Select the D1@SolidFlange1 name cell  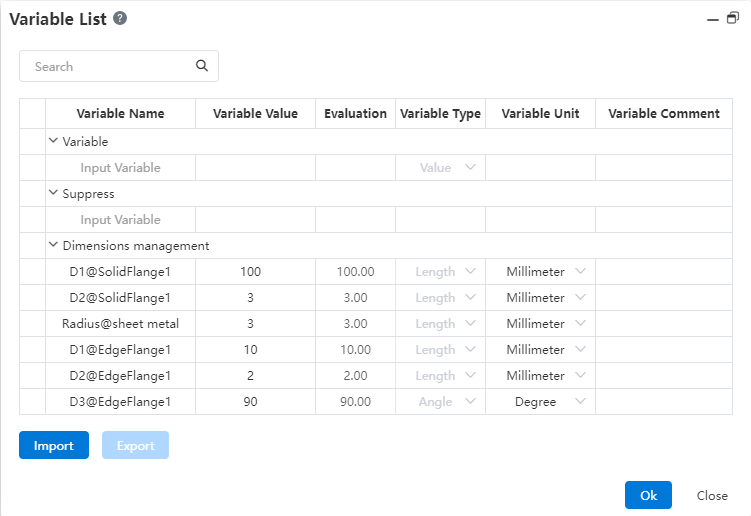point(120,272)
